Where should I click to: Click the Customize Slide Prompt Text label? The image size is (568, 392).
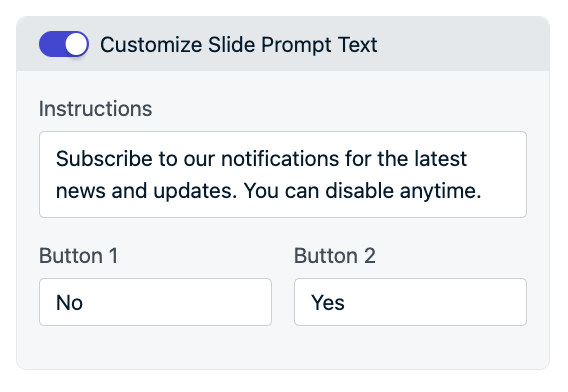(x=239, y=45)
